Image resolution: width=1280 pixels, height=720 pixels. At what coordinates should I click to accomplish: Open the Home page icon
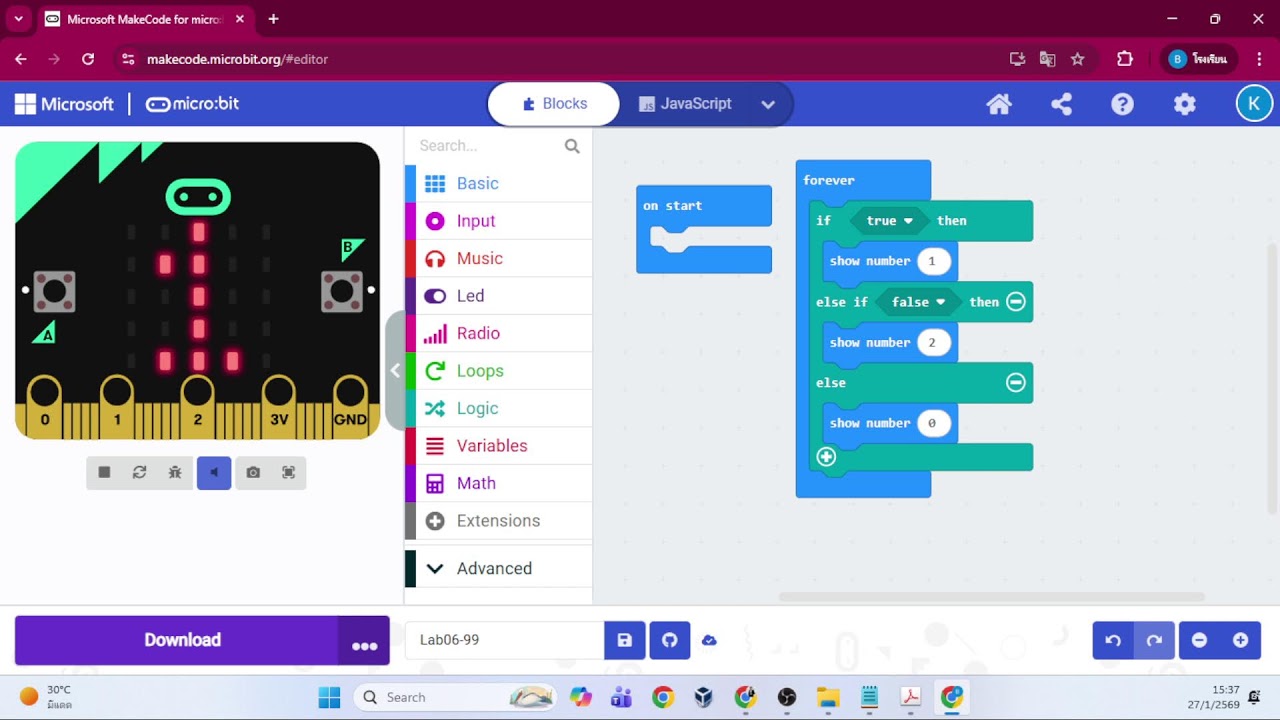[999, 104]
